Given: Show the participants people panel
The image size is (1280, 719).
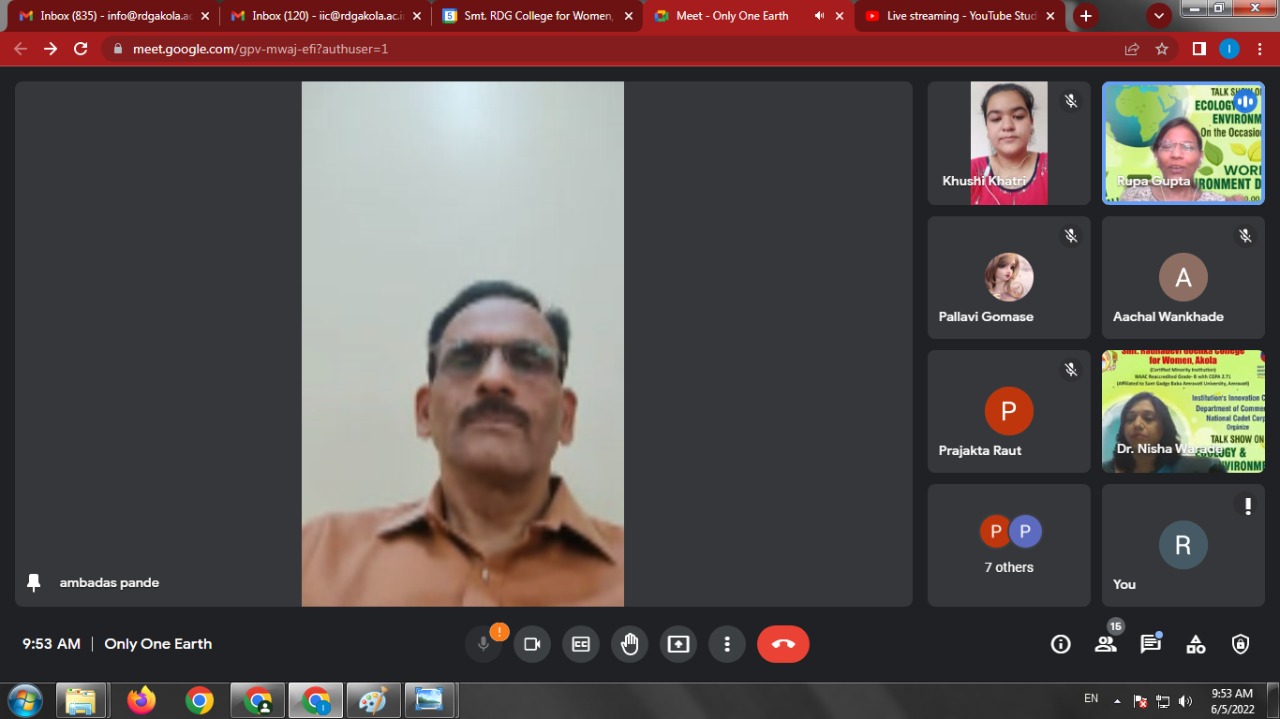Looking at the screenshot, I should point(1105,644).
